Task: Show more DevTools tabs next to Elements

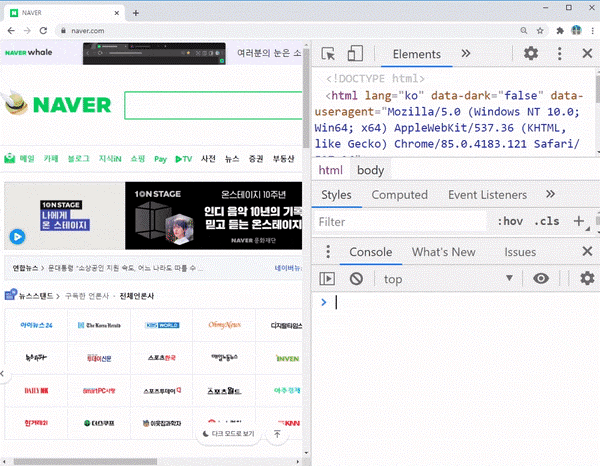Action: coord(466,53)
